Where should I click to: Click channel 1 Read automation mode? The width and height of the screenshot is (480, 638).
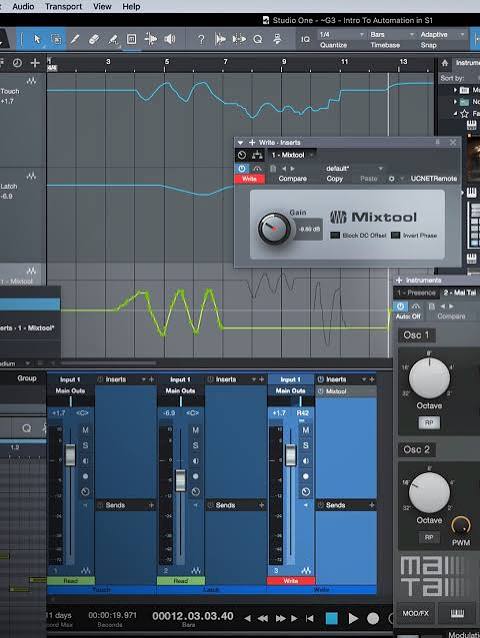(x=71, y=581)
